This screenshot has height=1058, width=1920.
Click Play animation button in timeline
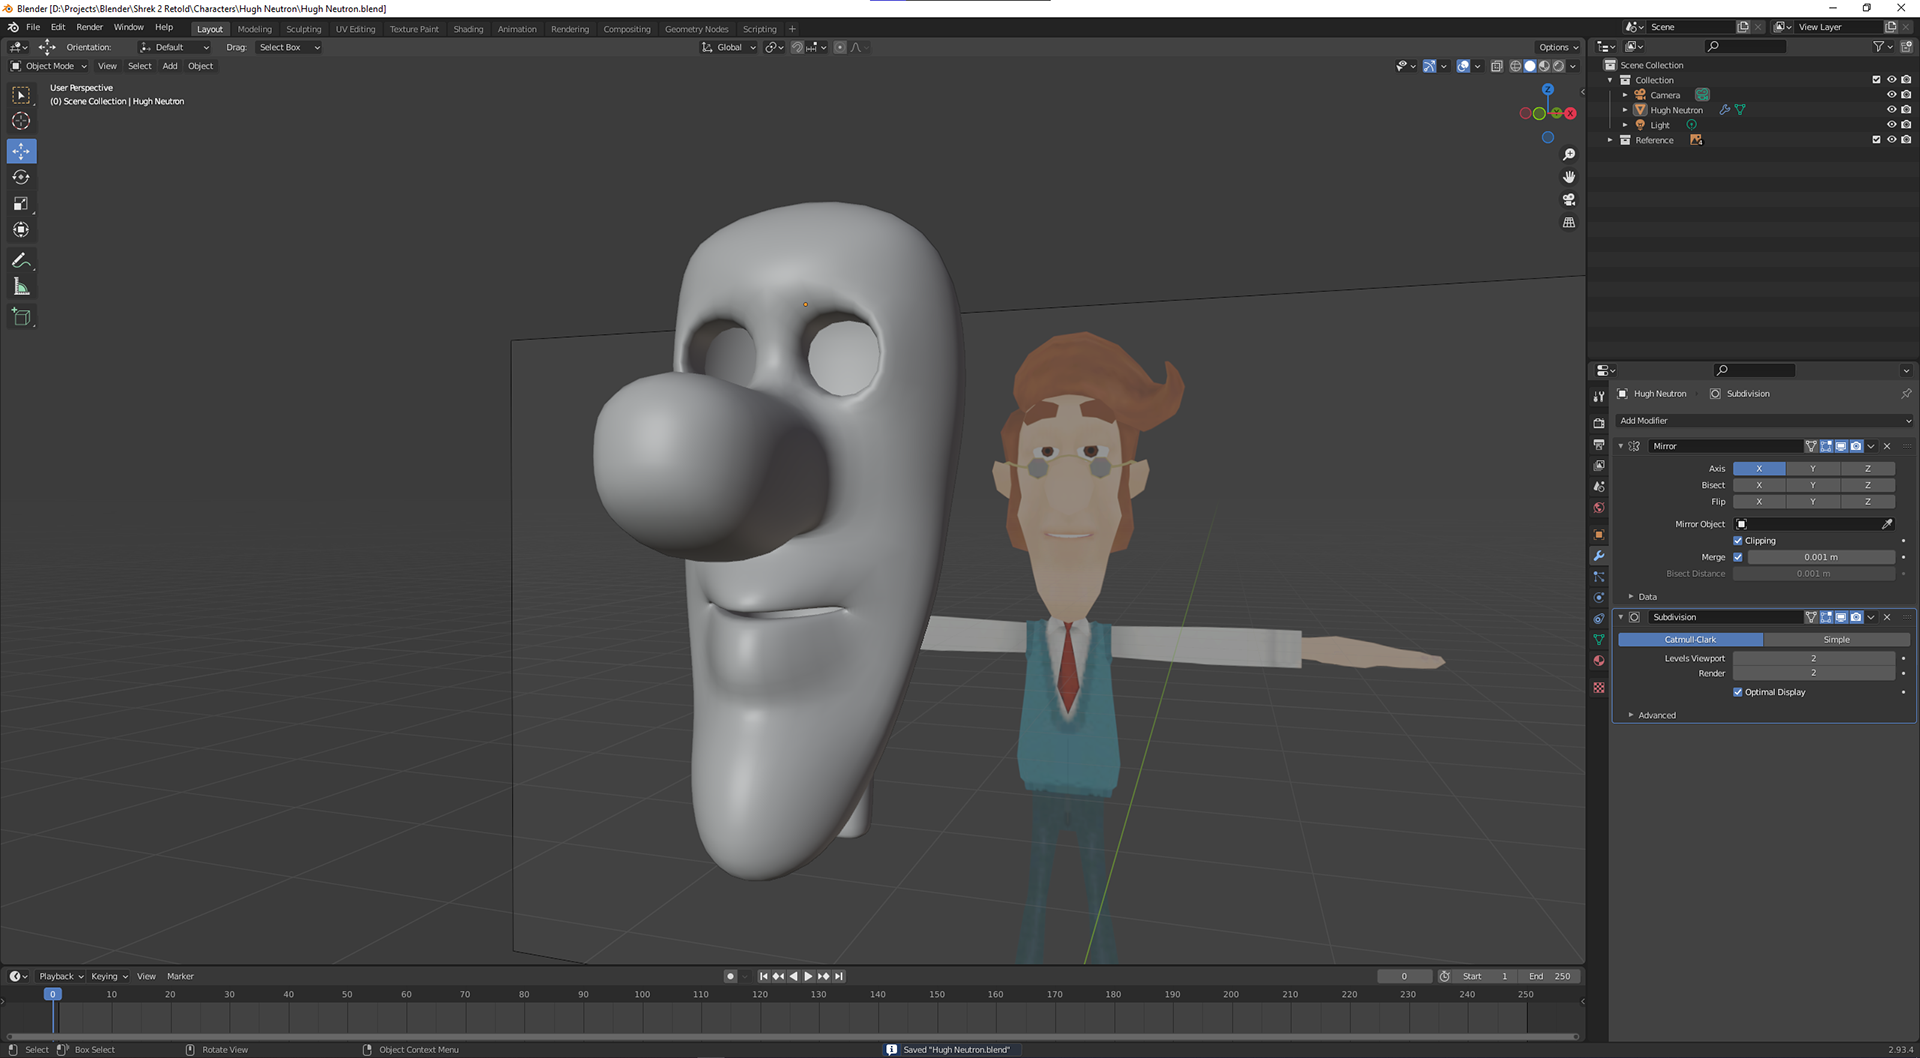point(808,976)
